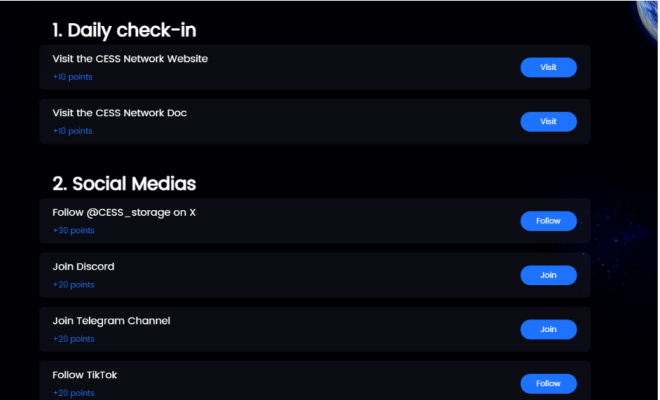This screenshot has width=660, height=400.
Task: Click the 'Join Discord' task title
Action: click(x=83, y=267)
